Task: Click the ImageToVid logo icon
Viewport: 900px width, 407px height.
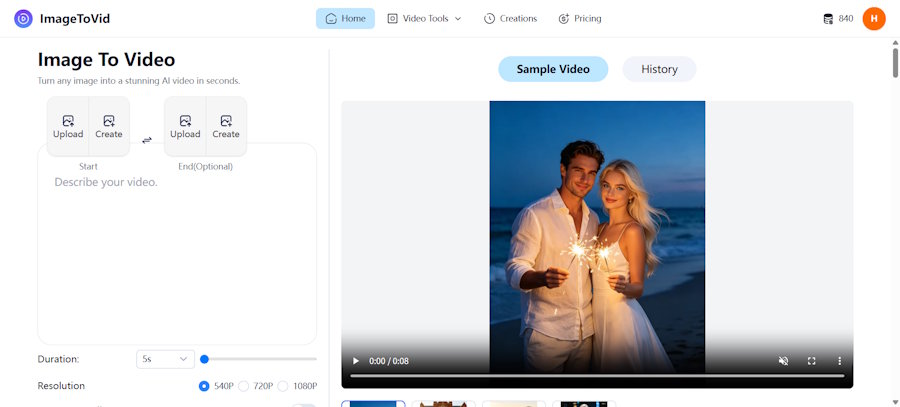Action: point(23,19)
